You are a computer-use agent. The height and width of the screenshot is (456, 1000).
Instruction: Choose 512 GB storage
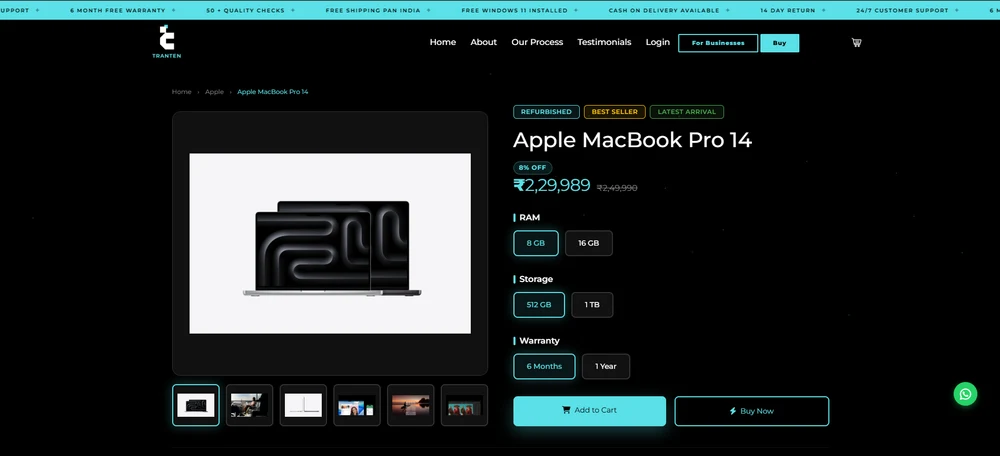tap(539, 305)
